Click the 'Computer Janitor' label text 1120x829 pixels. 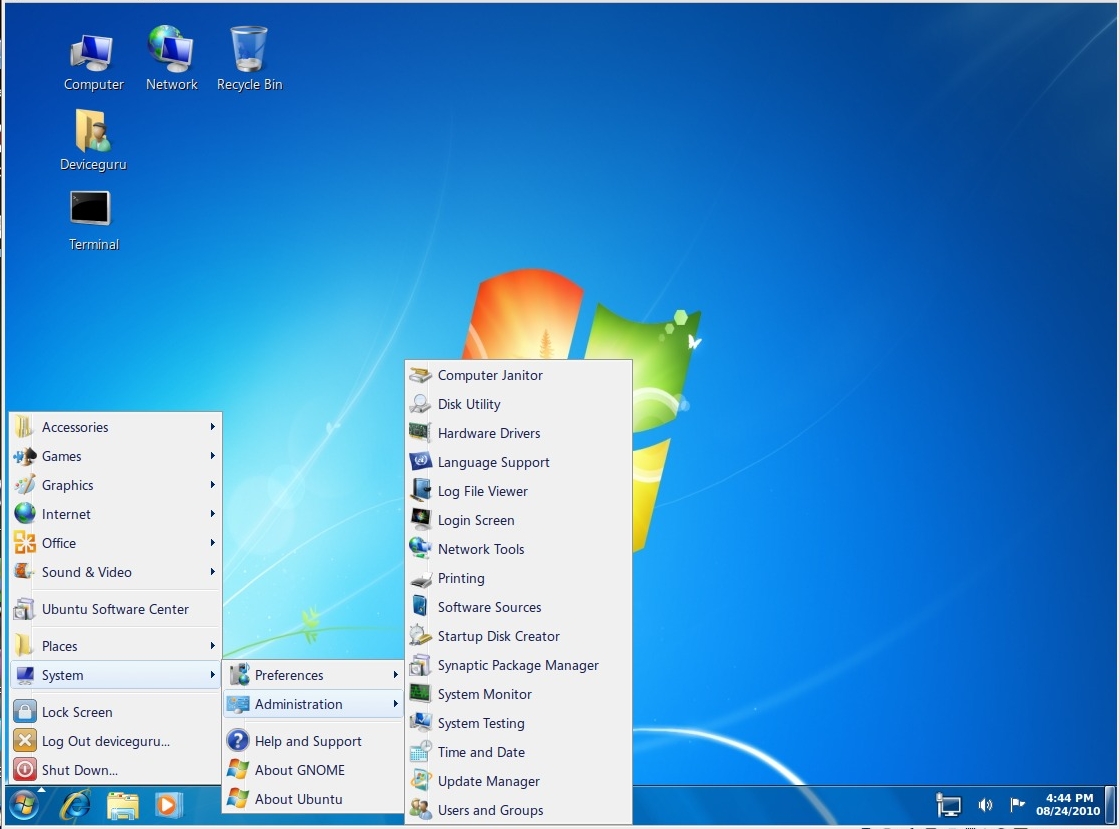(x=490, y=376)
